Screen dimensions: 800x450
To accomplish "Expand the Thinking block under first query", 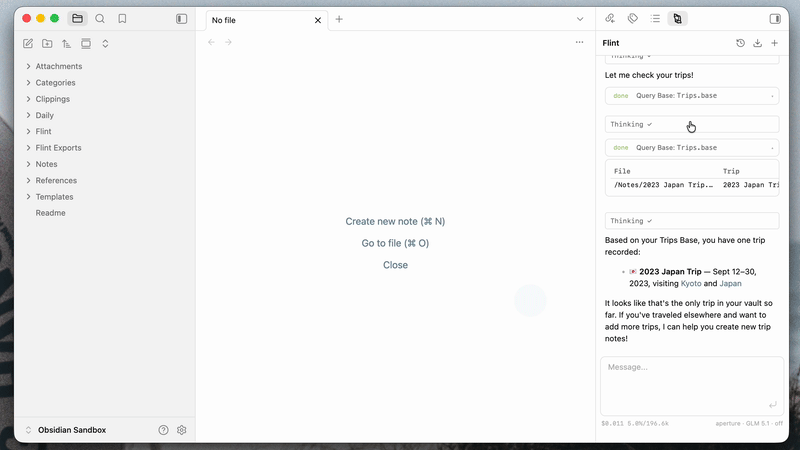I will (x=692, y=124).
